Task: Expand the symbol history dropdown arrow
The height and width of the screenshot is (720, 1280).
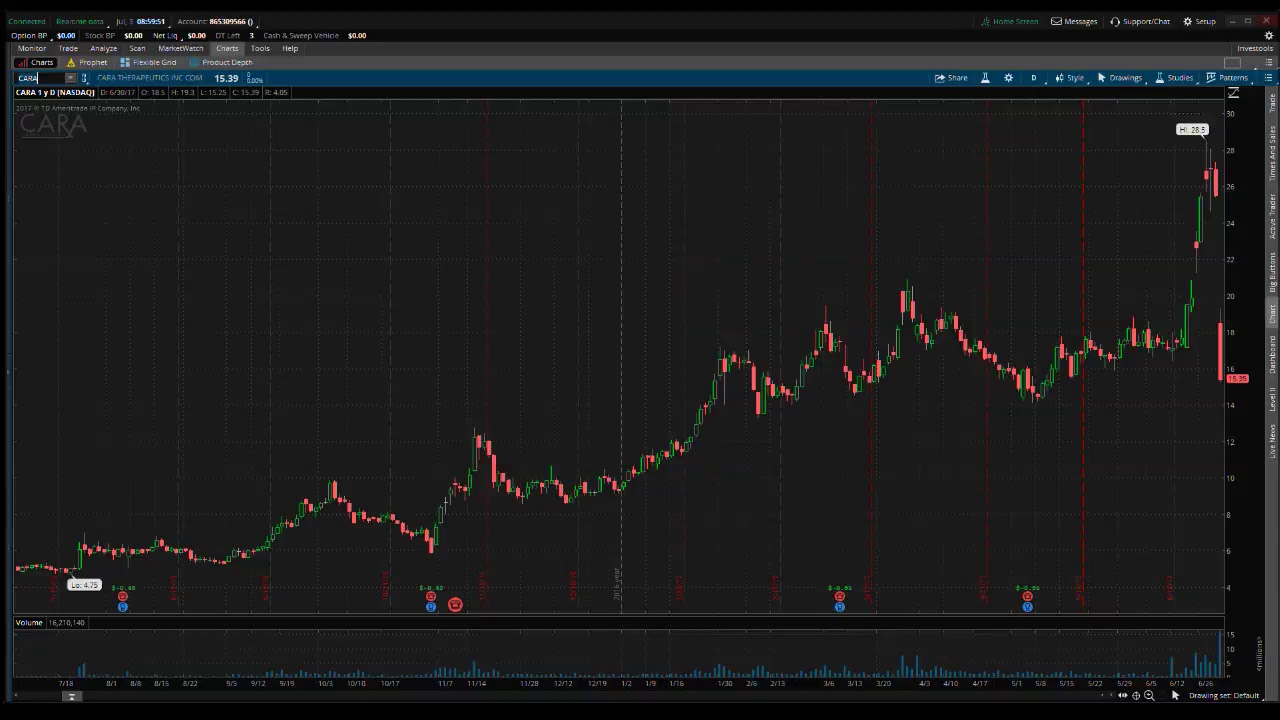Action: (x=70, y=78)
